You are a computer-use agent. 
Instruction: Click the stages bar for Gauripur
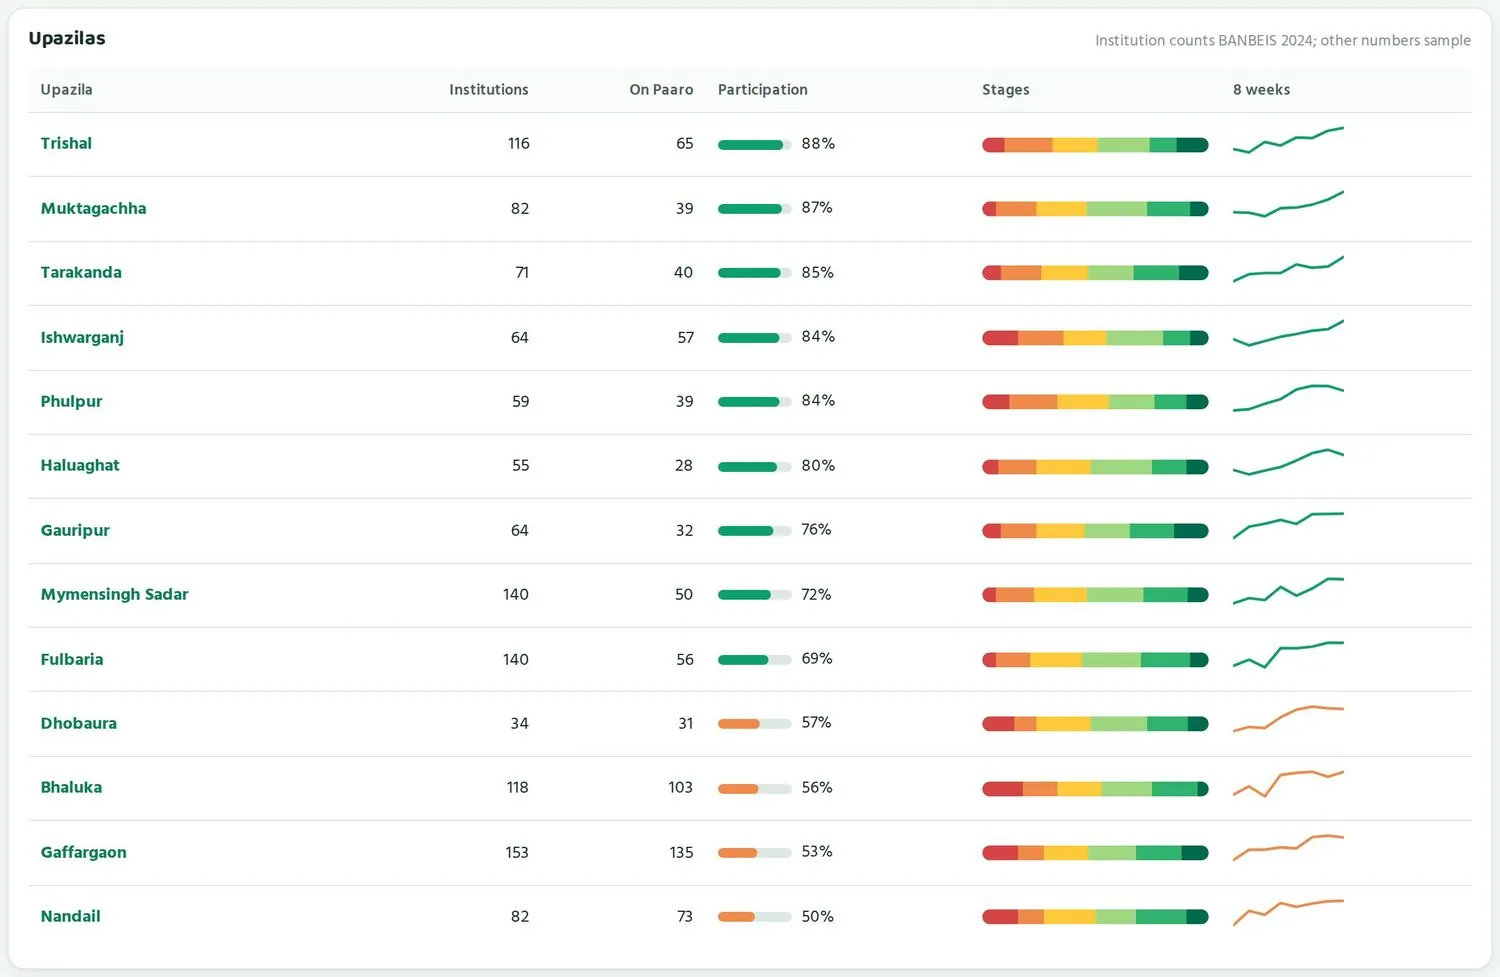coord(1095,531)
